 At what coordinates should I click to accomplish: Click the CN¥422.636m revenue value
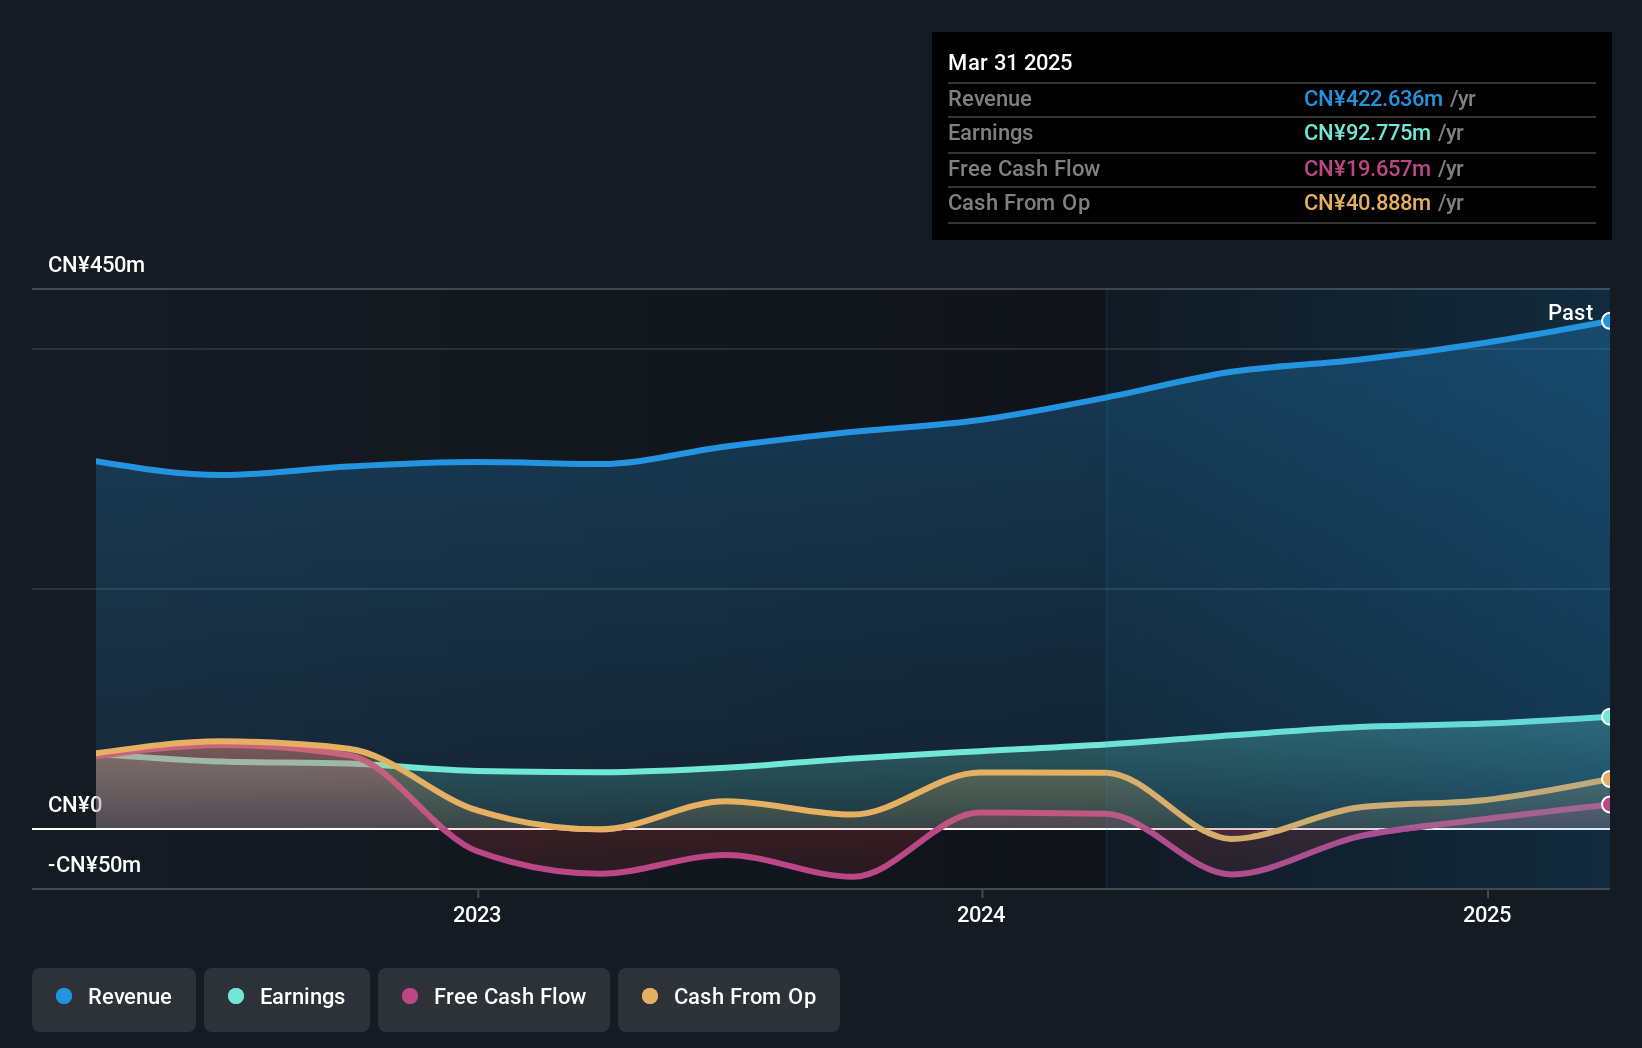pyautogui.click(x=1373, y=98)
